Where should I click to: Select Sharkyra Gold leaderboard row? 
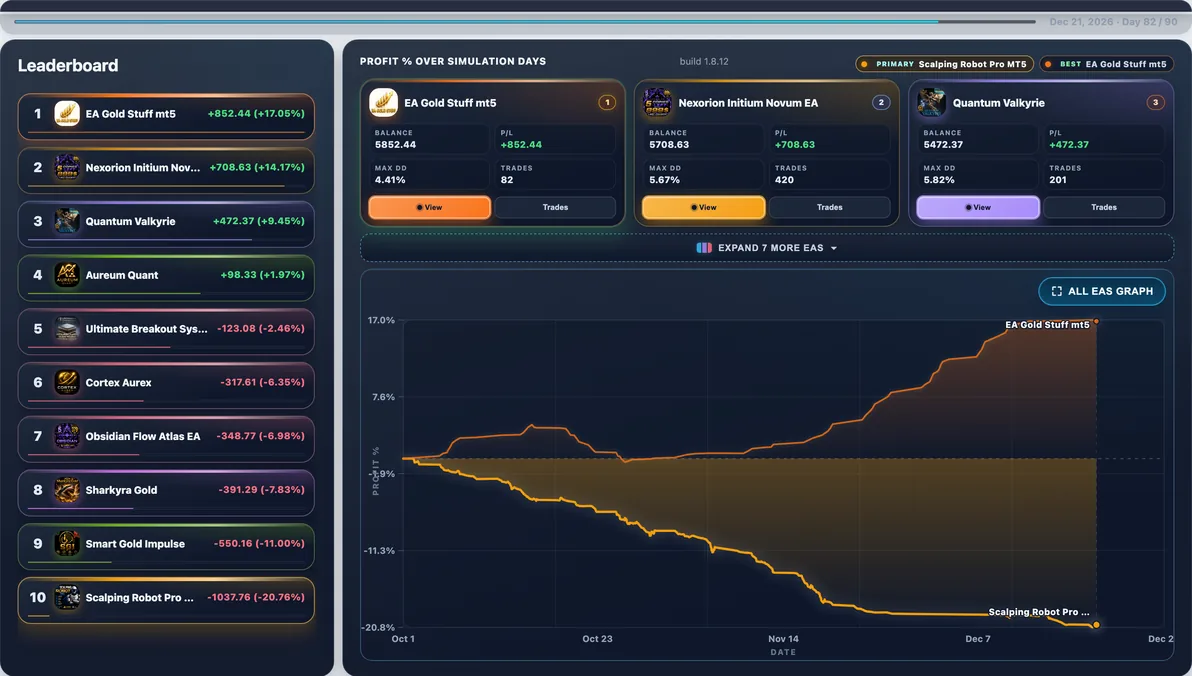coord(166,493)
